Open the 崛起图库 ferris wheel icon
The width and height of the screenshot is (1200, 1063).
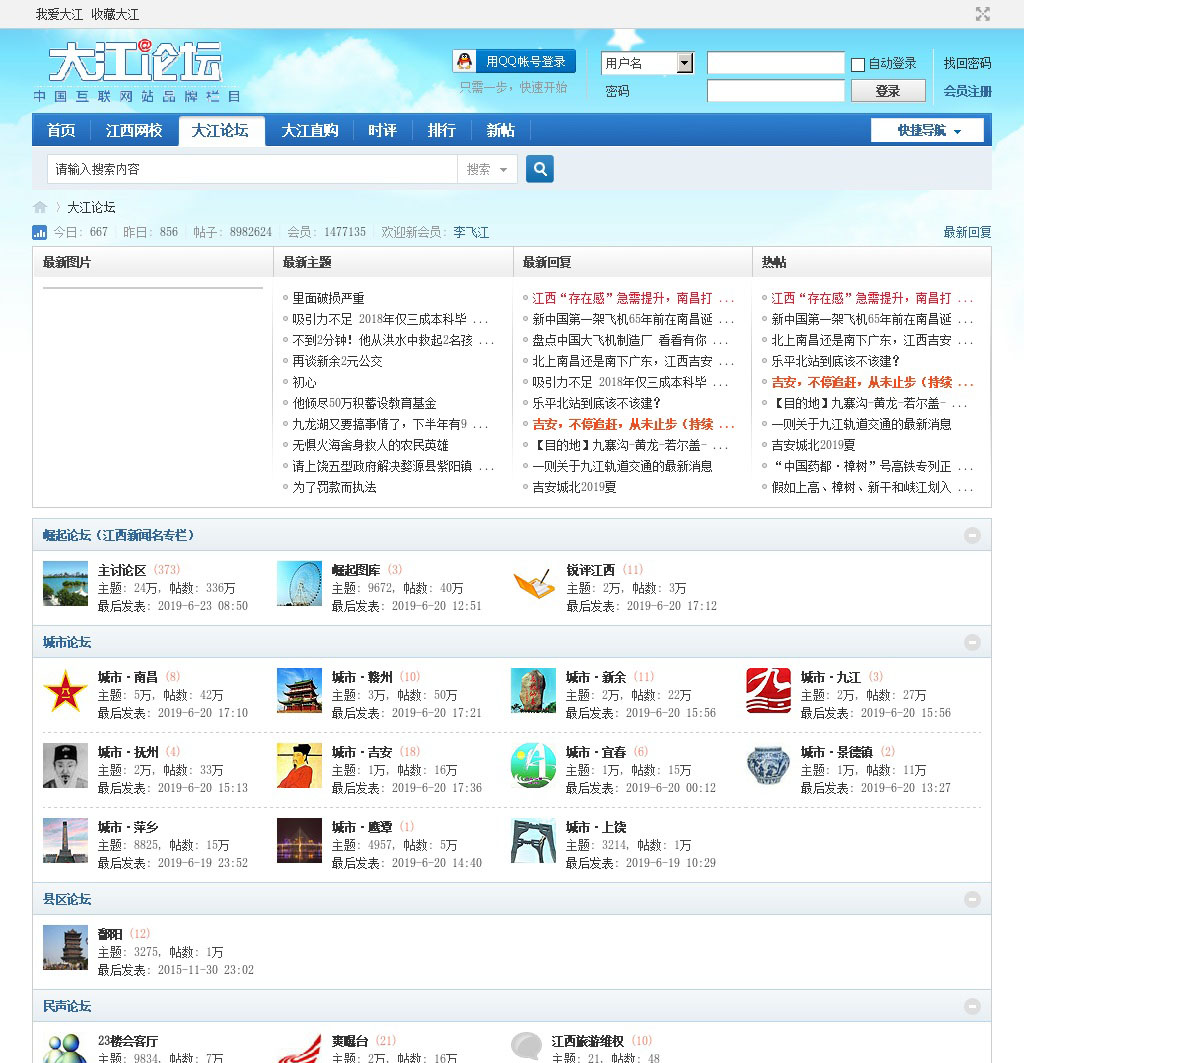pyautogui.click(x=299, y=584)
